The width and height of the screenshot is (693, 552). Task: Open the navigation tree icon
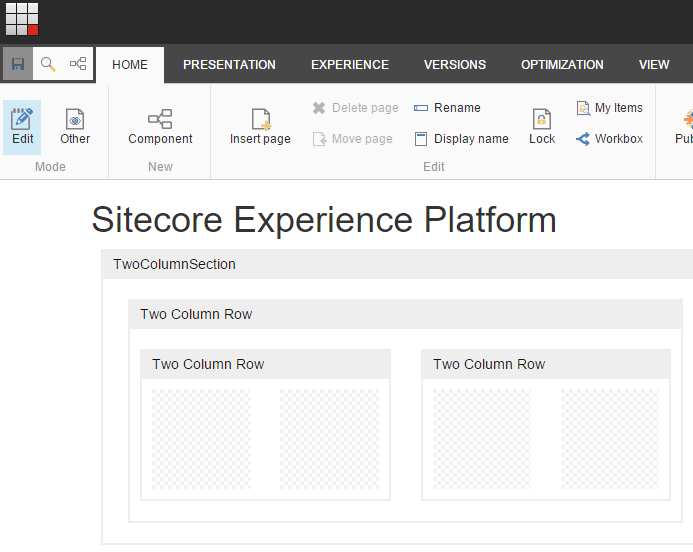78,64
